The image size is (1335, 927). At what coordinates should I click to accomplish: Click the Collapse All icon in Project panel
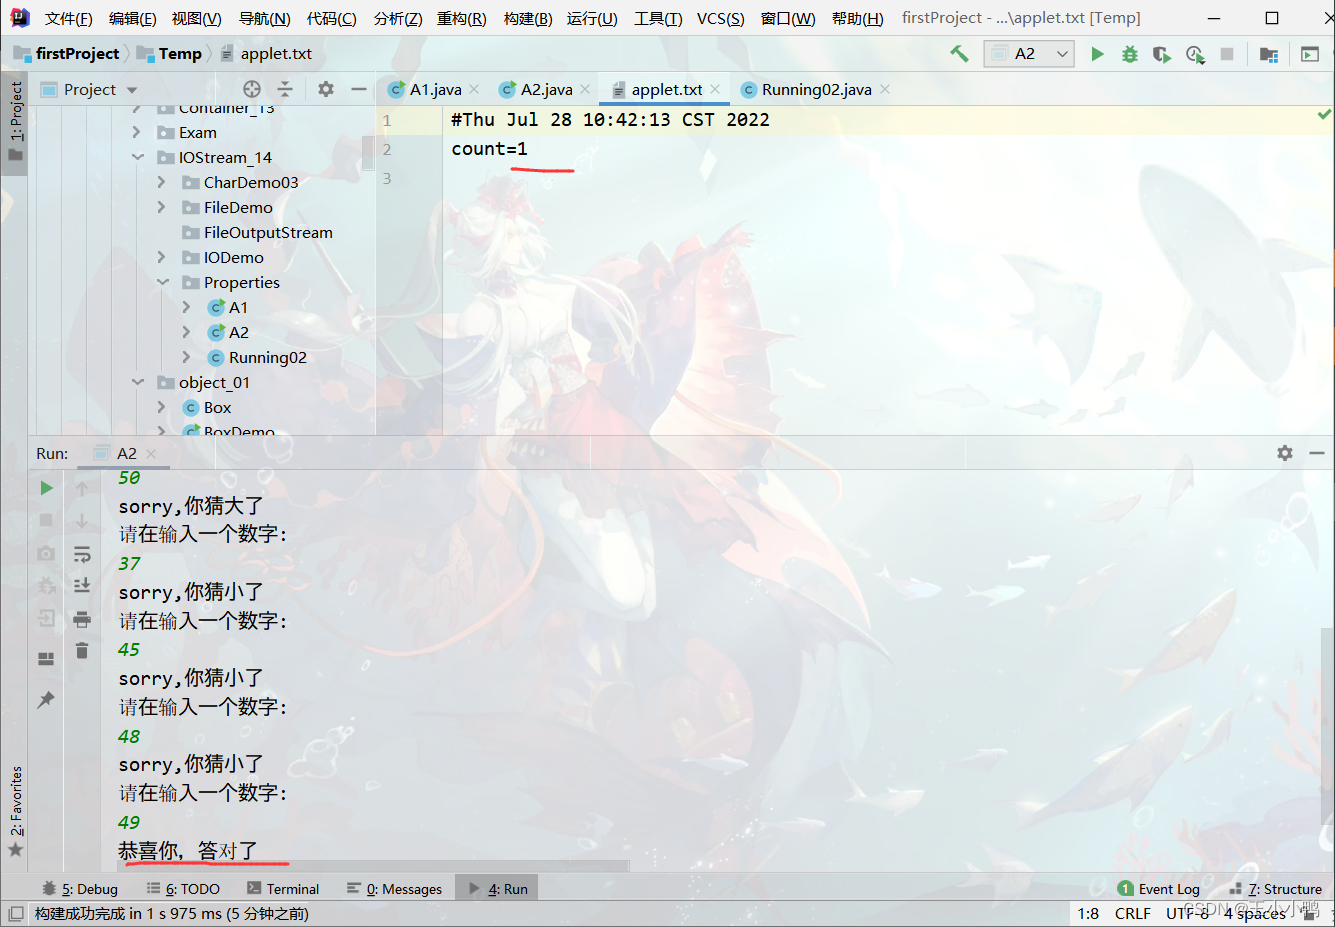(285, 89)
